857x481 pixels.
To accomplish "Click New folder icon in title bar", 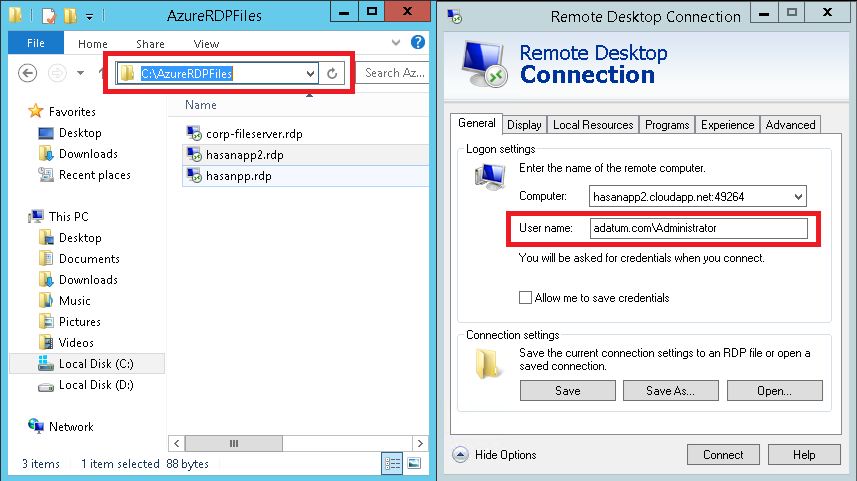I will 71,15.
